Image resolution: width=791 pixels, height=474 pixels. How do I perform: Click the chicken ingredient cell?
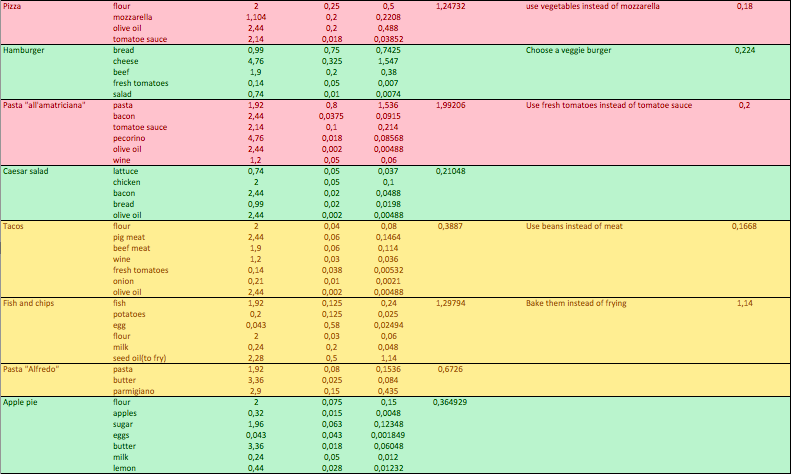click(x=128, y=182)
